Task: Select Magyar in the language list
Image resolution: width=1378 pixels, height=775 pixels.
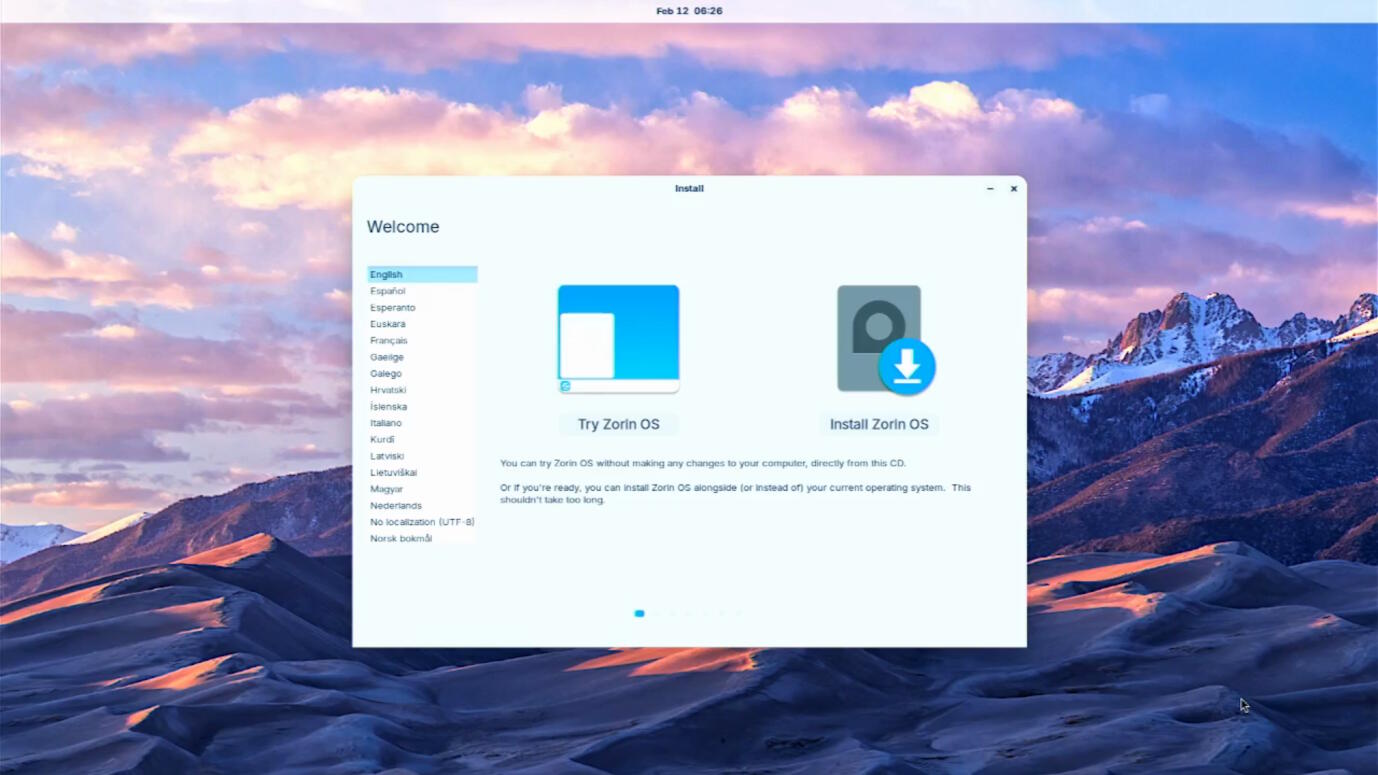Action: 422,489
